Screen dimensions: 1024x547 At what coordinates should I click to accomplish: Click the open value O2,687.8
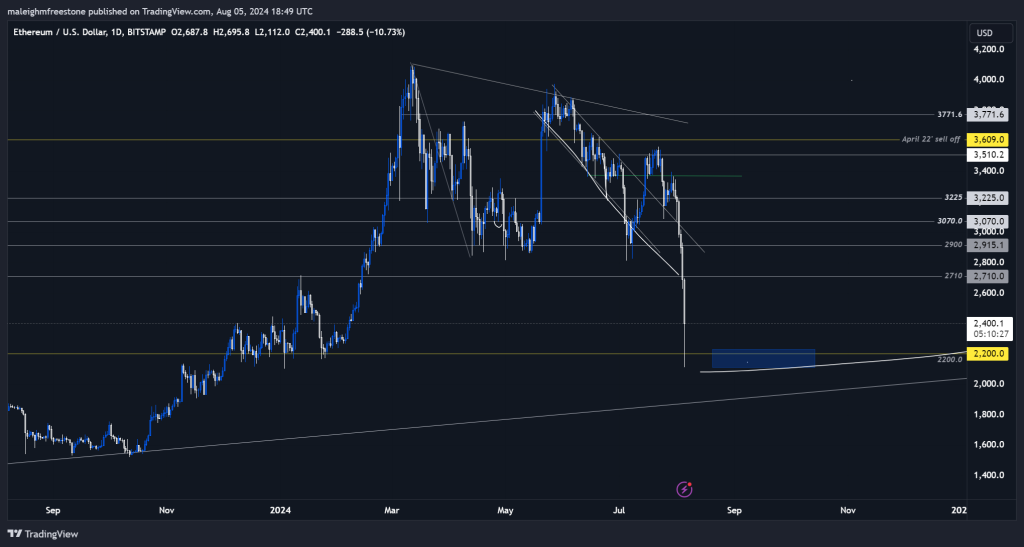(x=189, y=31)
